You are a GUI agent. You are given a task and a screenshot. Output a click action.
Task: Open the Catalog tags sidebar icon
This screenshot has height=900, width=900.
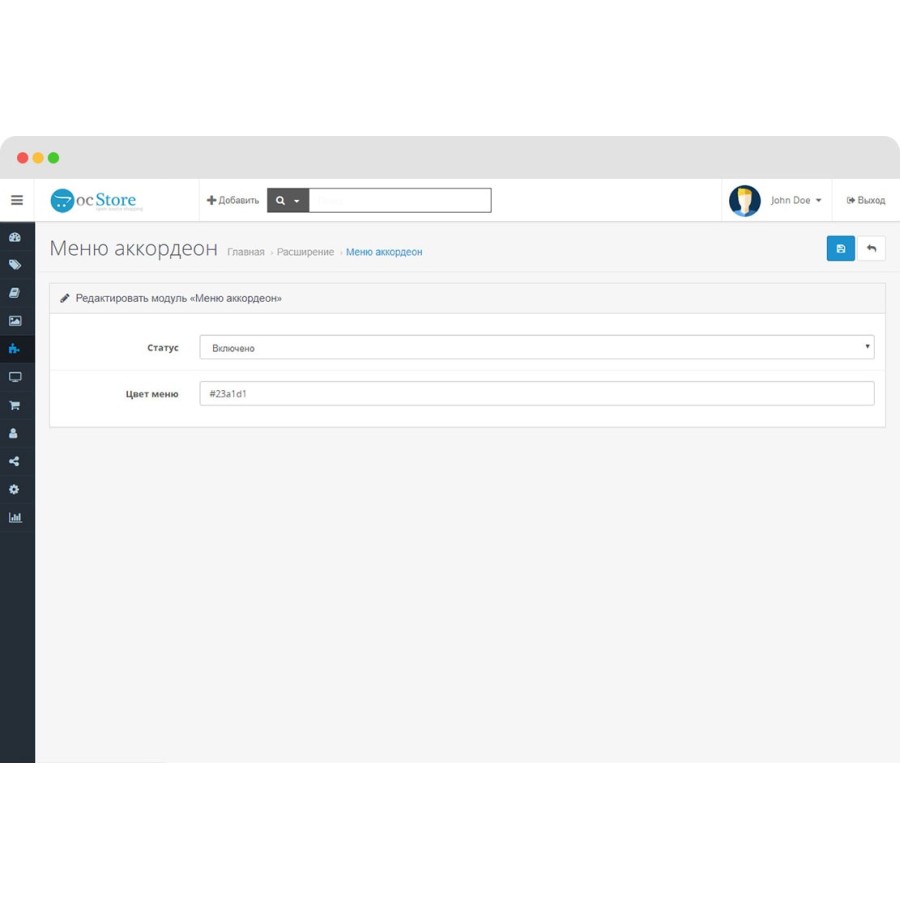click(x=15, y=265)
